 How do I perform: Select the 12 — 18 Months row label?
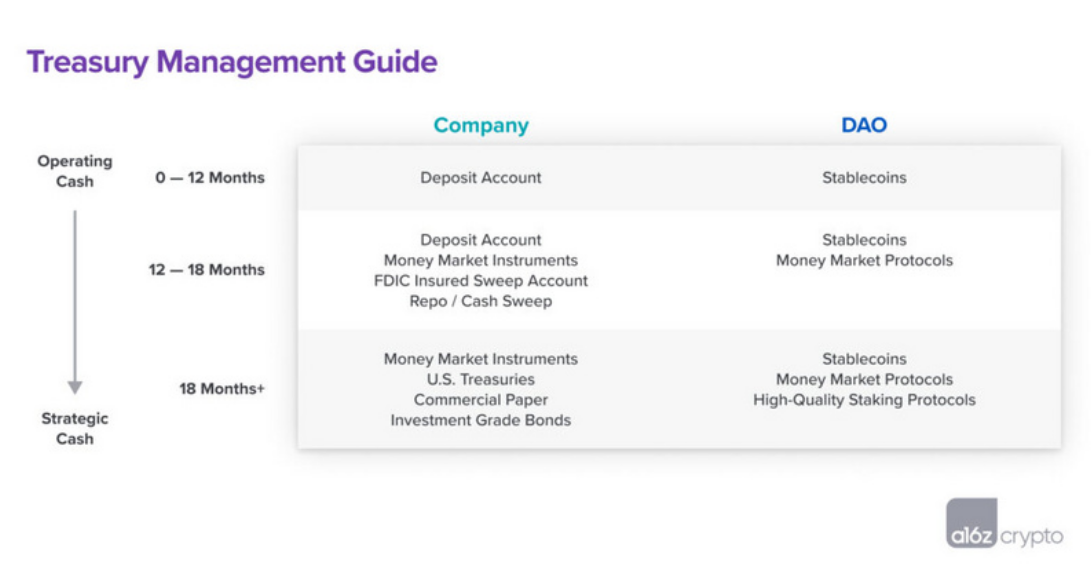[207, 270]
